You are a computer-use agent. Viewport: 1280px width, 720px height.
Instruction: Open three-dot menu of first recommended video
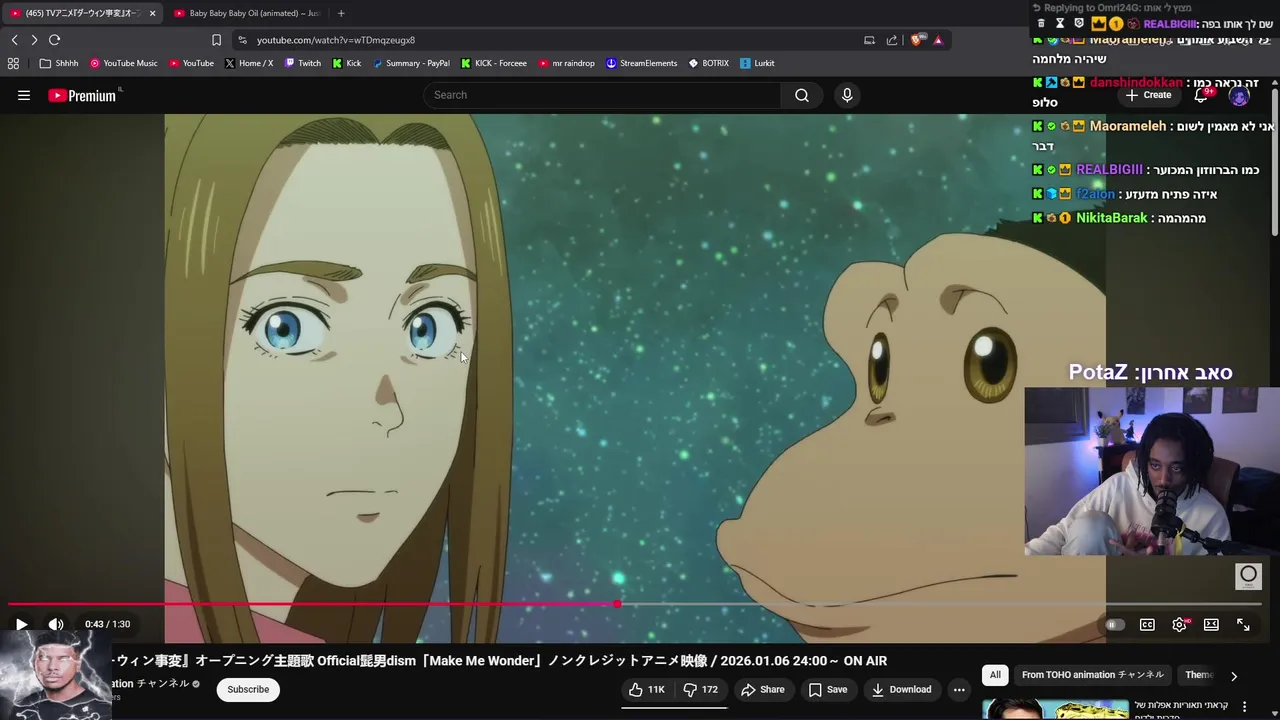coord(1245,707)
